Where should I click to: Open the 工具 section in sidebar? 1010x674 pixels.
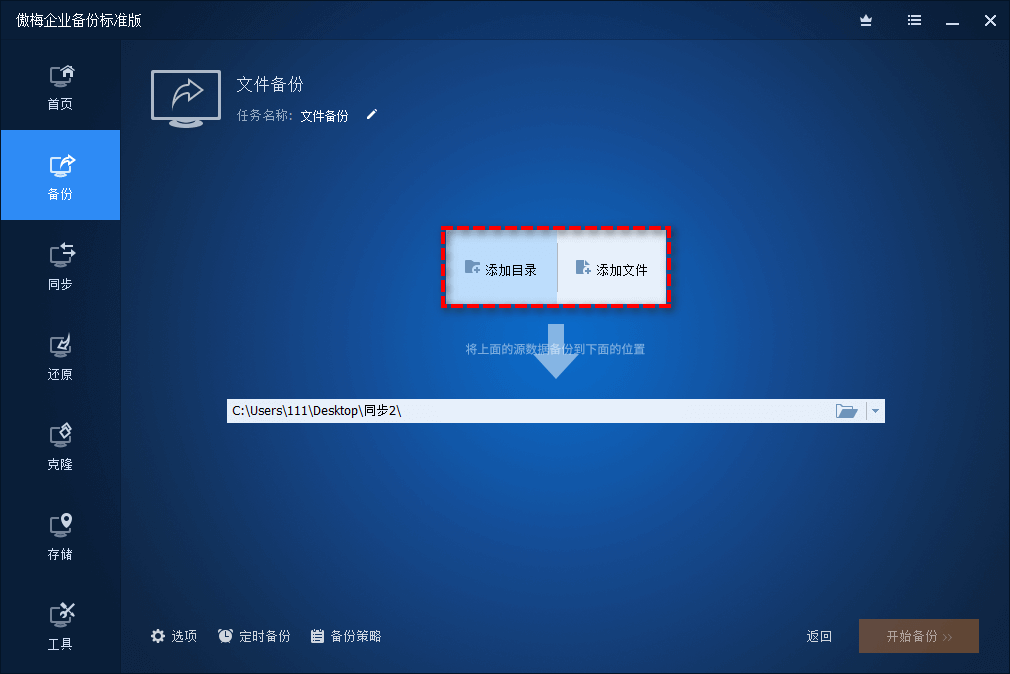[x=60, y=626]
